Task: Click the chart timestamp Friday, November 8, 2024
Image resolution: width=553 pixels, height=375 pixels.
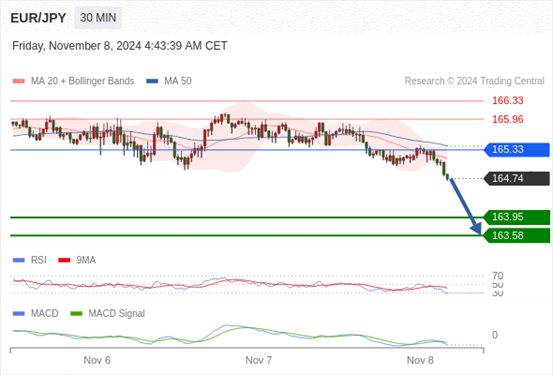Action: click(x=120, y=46)
